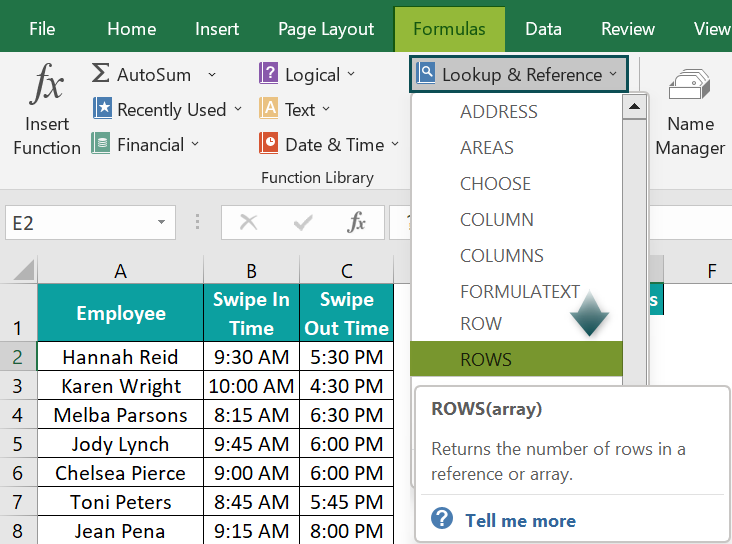This screenshot has height=544, width=732.
Task: Click the AutoSum sigma icon
Action: [x=100, y=73]
